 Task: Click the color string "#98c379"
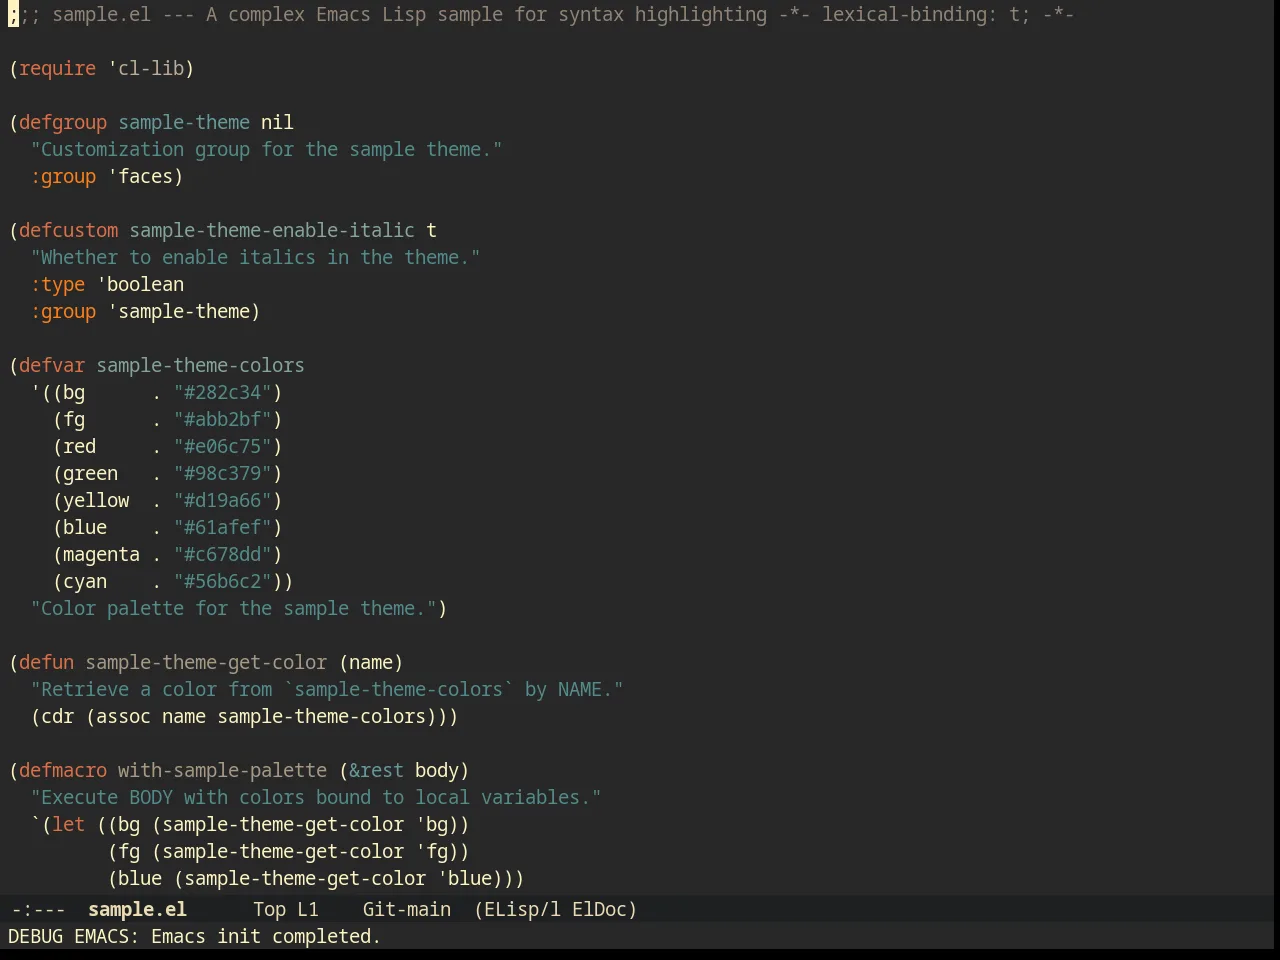pyautogui.click(x=222, y=473)
